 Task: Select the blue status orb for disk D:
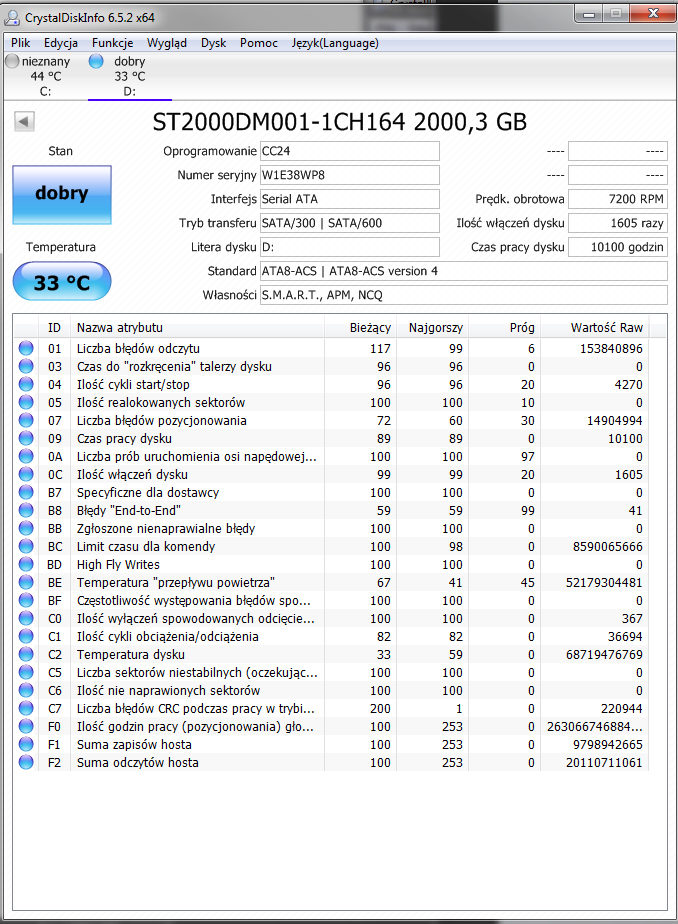point(96,61)
